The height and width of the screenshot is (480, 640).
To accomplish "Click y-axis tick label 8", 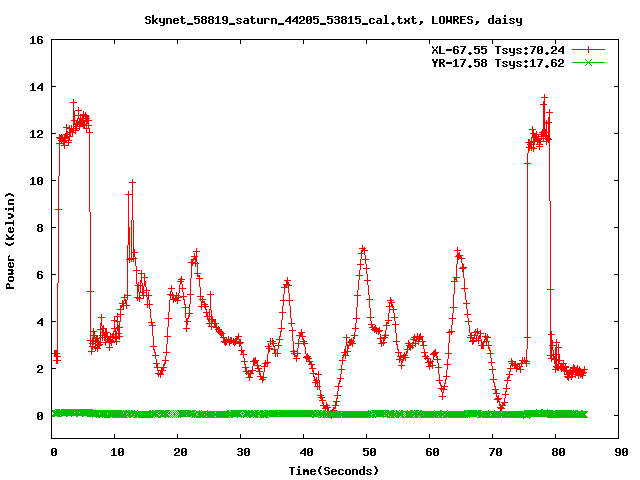I will pos(40,228).
